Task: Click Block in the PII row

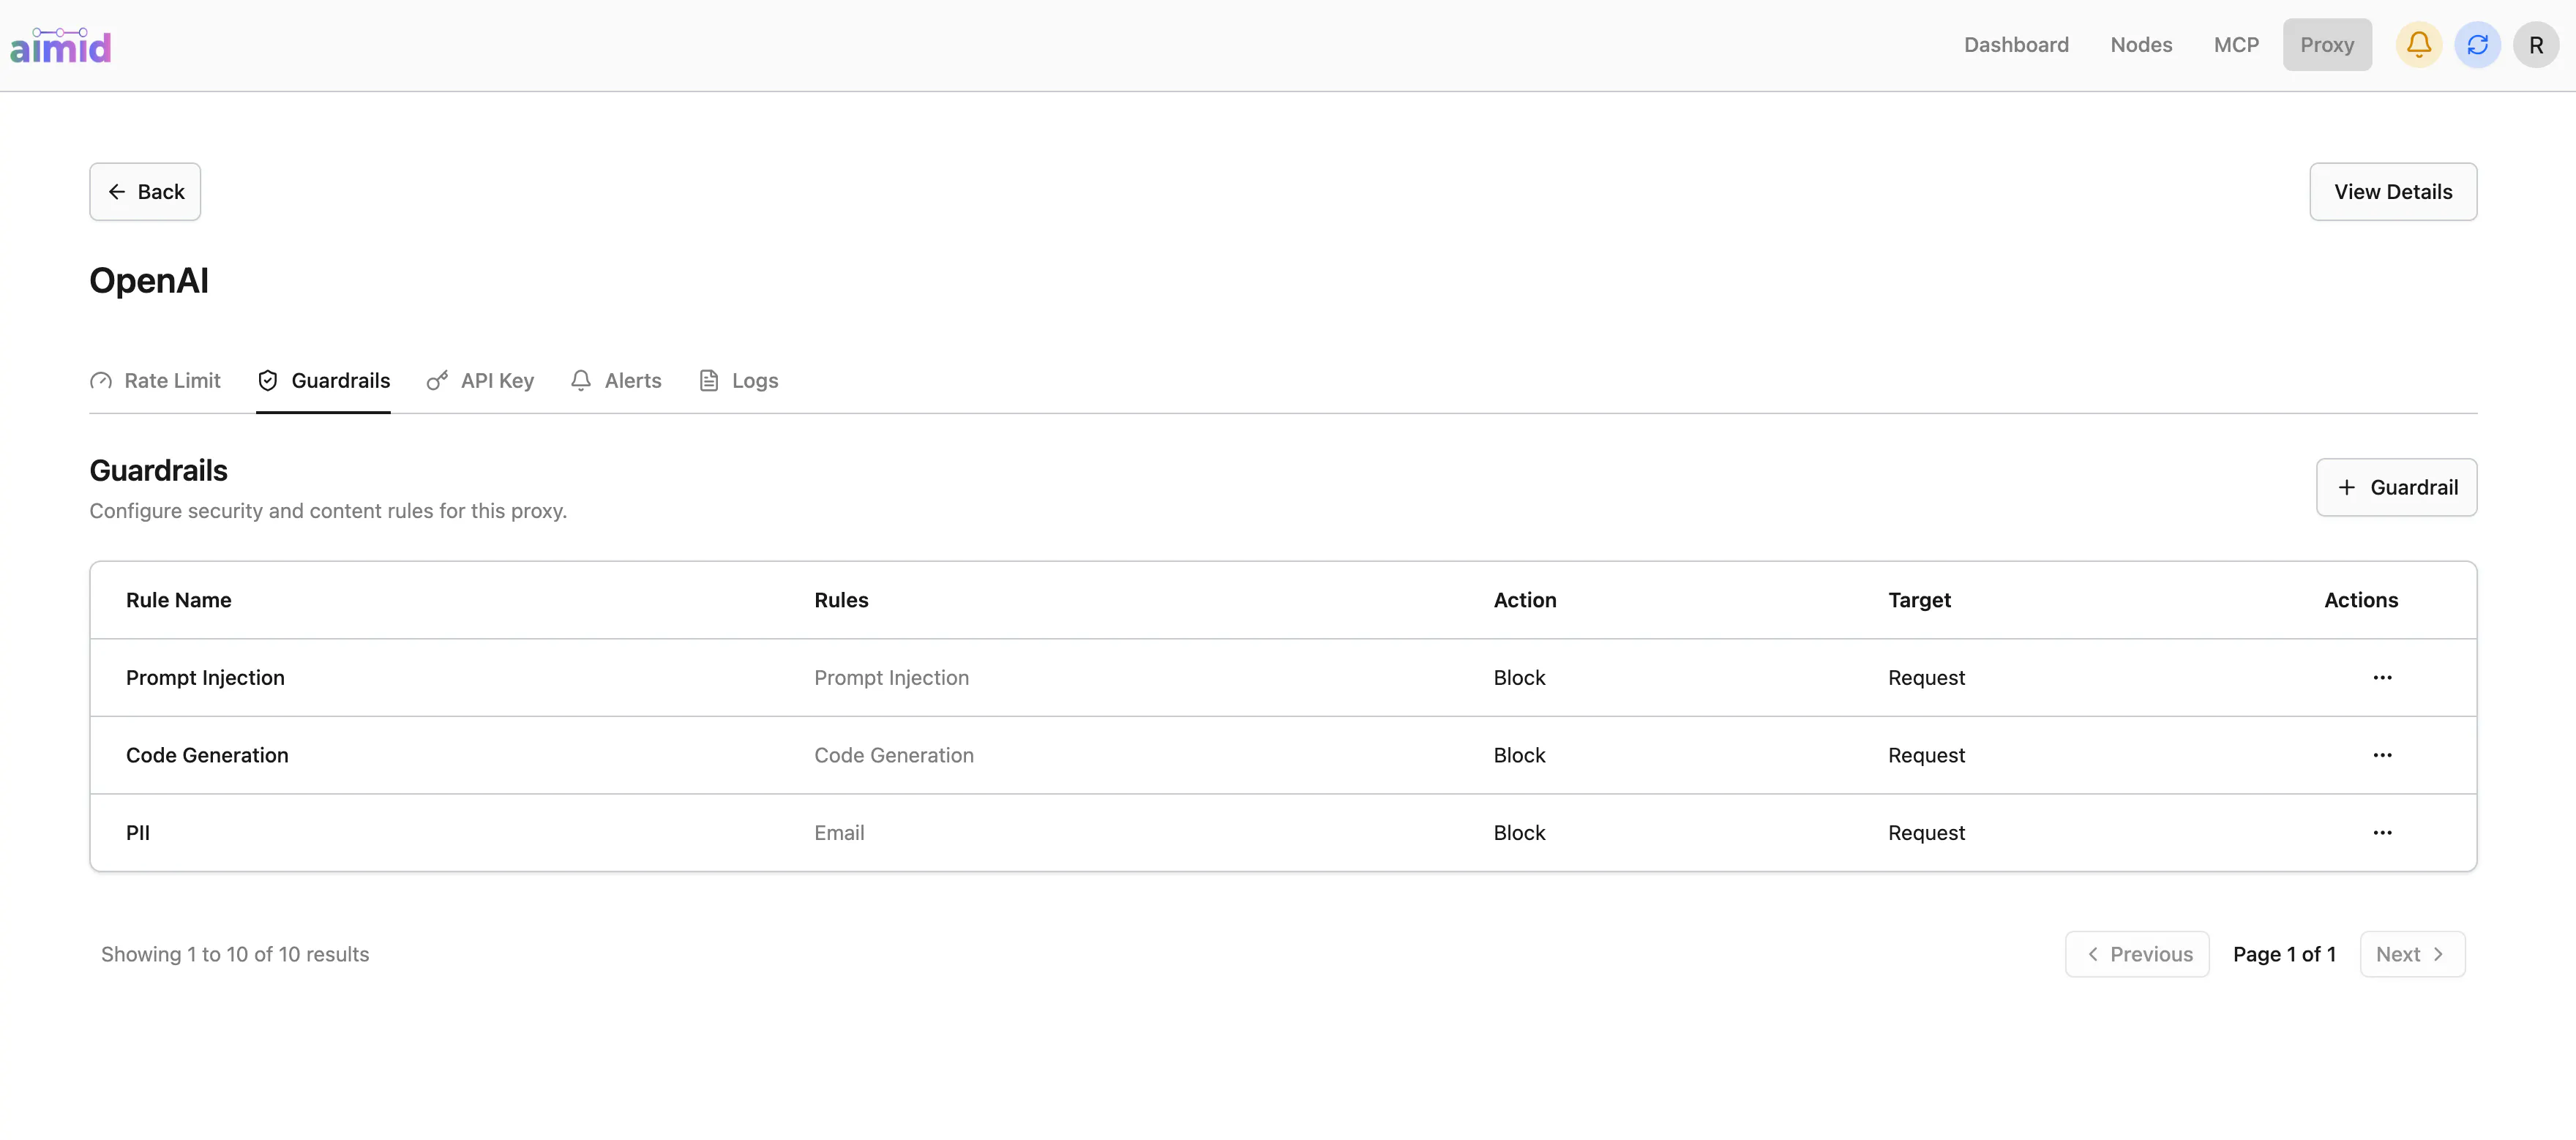Action: (x=1519, y=832)
